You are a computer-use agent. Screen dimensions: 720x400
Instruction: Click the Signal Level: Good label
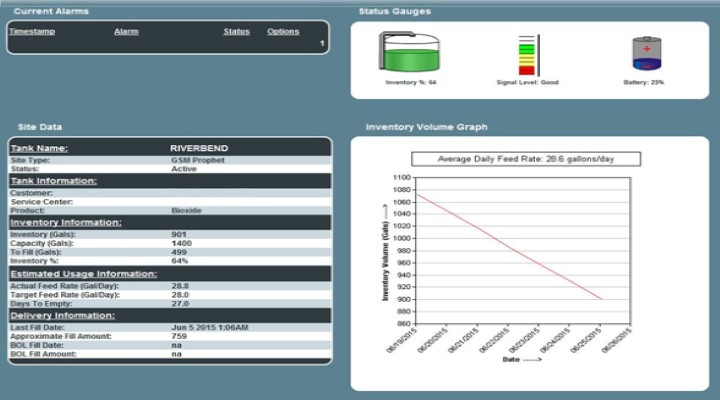pyautogui.click(x=528, y=82)
